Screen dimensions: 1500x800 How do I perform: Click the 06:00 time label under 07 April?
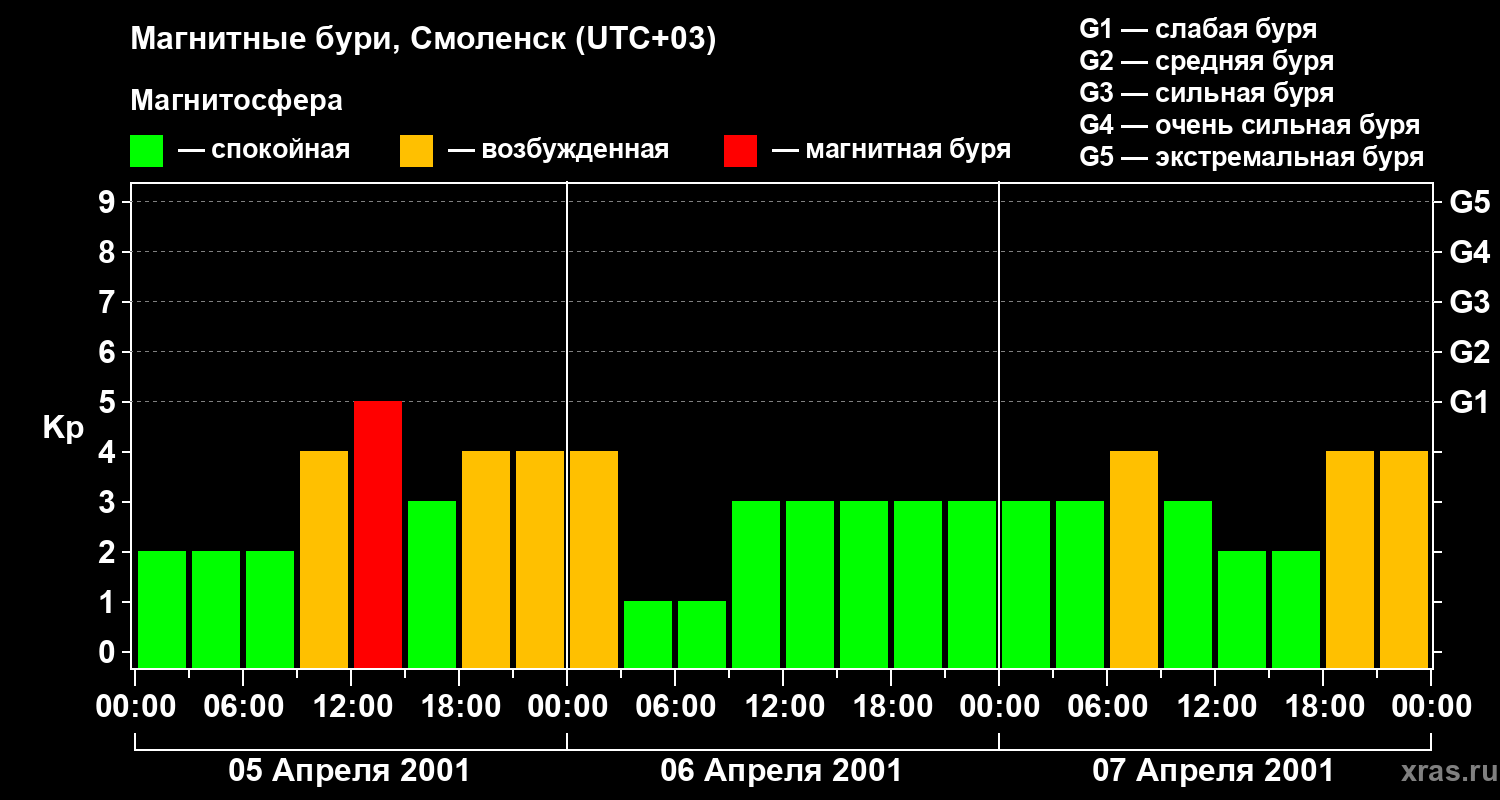pyautogui.click(x=1107, y=707)
